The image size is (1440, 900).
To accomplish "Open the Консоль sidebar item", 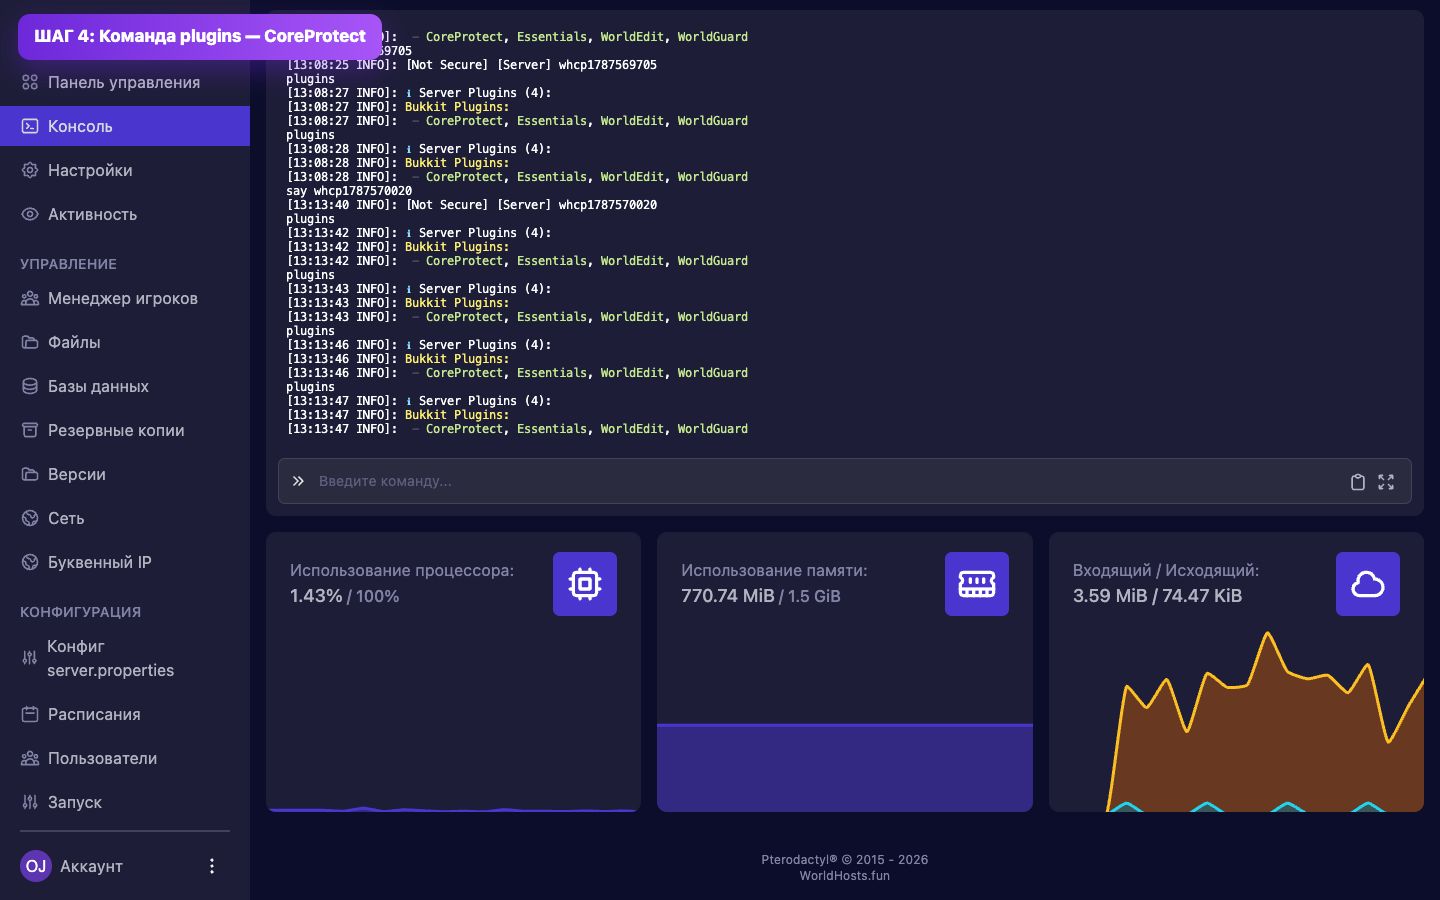I will click(125, 126).
